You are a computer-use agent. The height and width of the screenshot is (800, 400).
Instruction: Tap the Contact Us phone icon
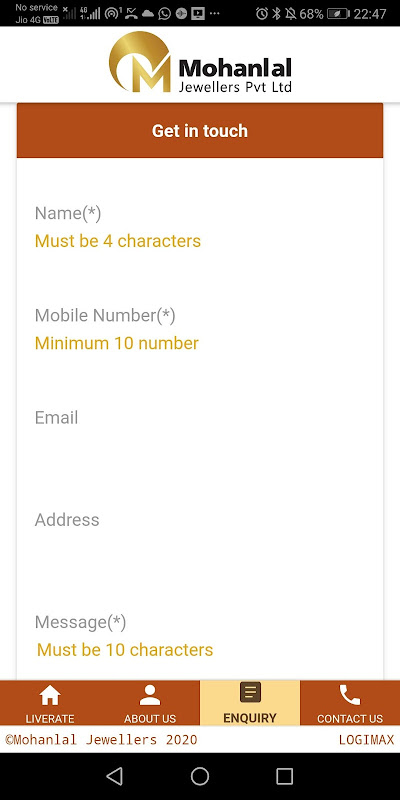point(349,695)
